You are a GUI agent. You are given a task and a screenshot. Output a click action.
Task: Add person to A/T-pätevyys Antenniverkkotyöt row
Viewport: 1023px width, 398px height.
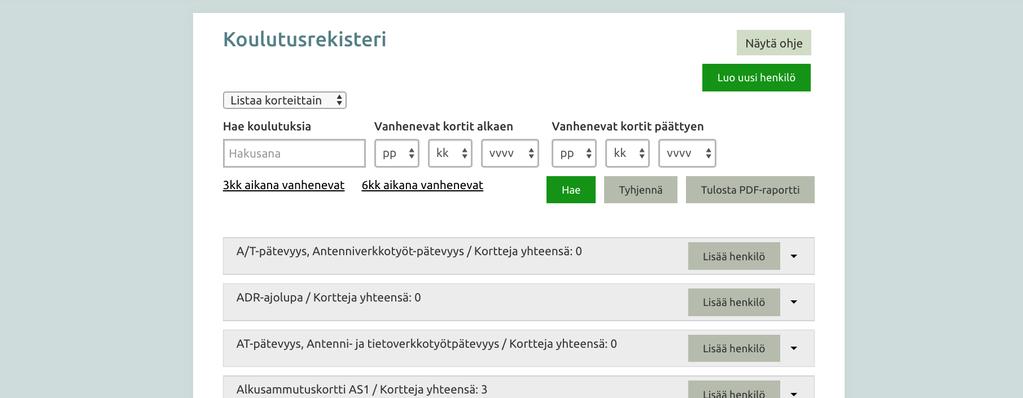pos(734,256)
